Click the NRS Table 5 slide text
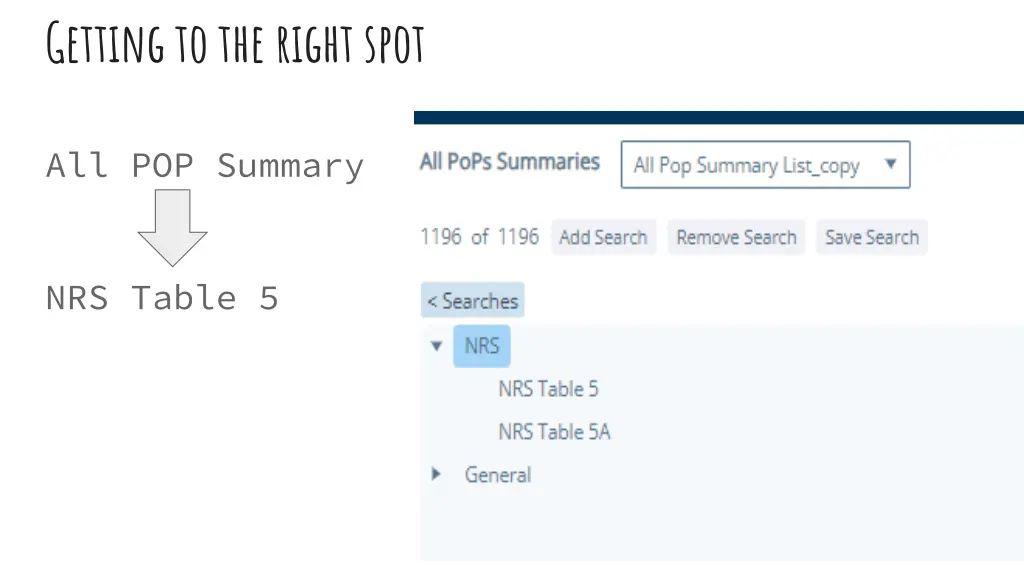 pyautogui.click(x=162, y=298)
